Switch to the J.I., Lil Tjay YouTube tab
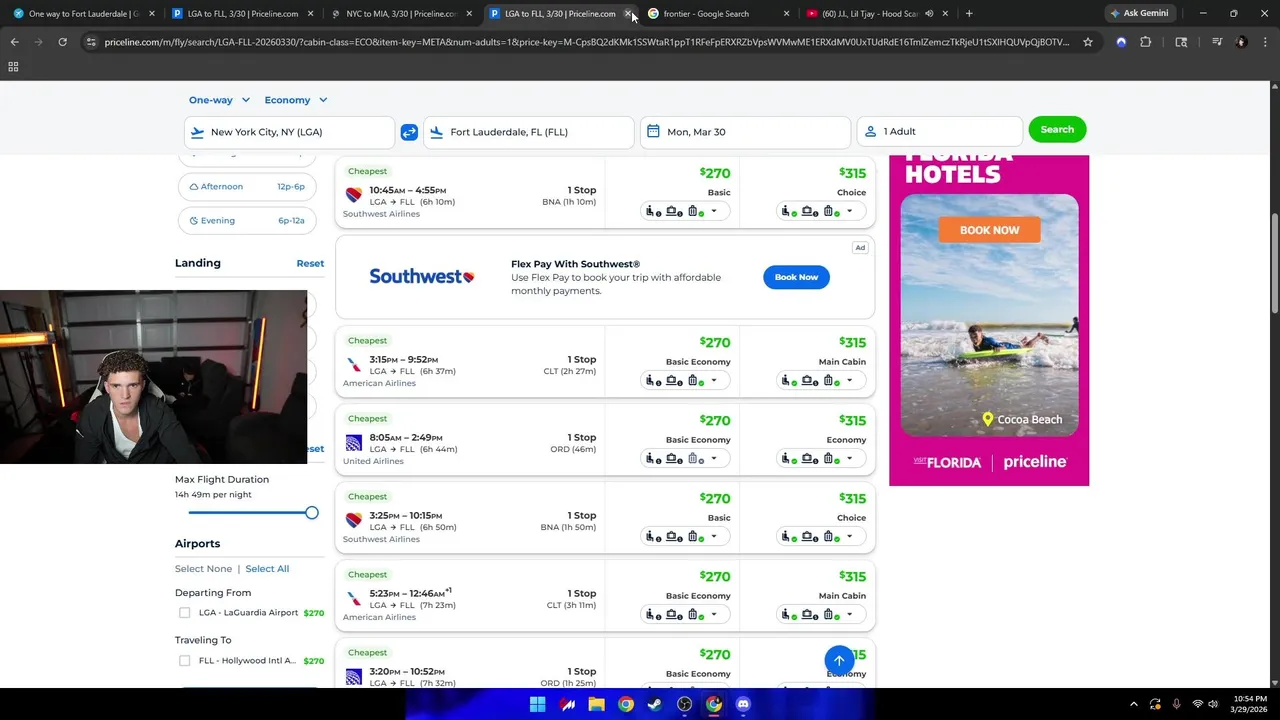Viewport: 1280px width, 720px height. pos(869,14)
